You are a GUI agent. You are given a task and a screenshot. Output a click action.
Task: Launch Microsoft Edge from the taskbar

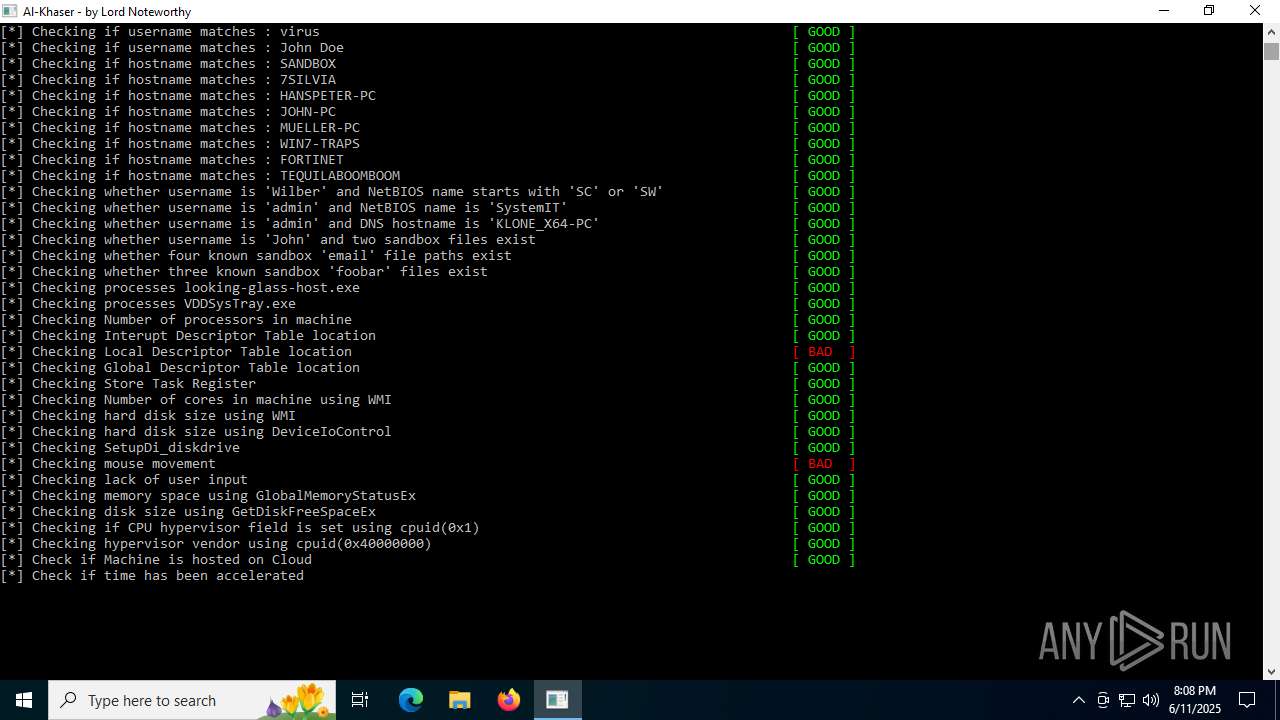coord(411,700)
